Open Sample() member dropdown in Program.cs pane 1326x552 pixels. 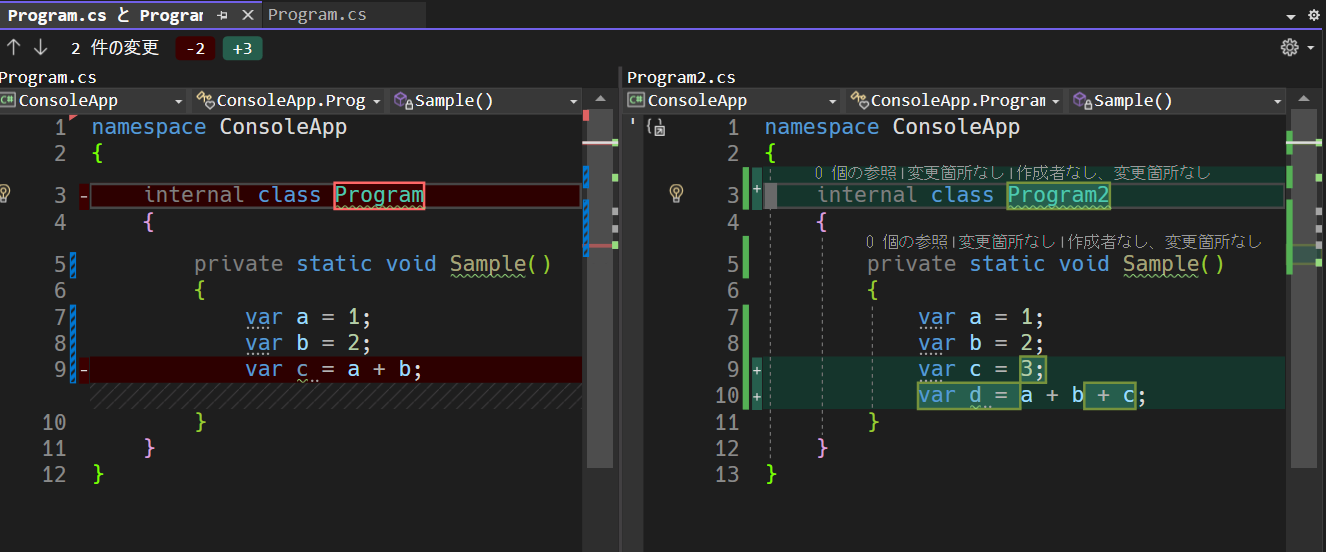[x=574, y=101]
